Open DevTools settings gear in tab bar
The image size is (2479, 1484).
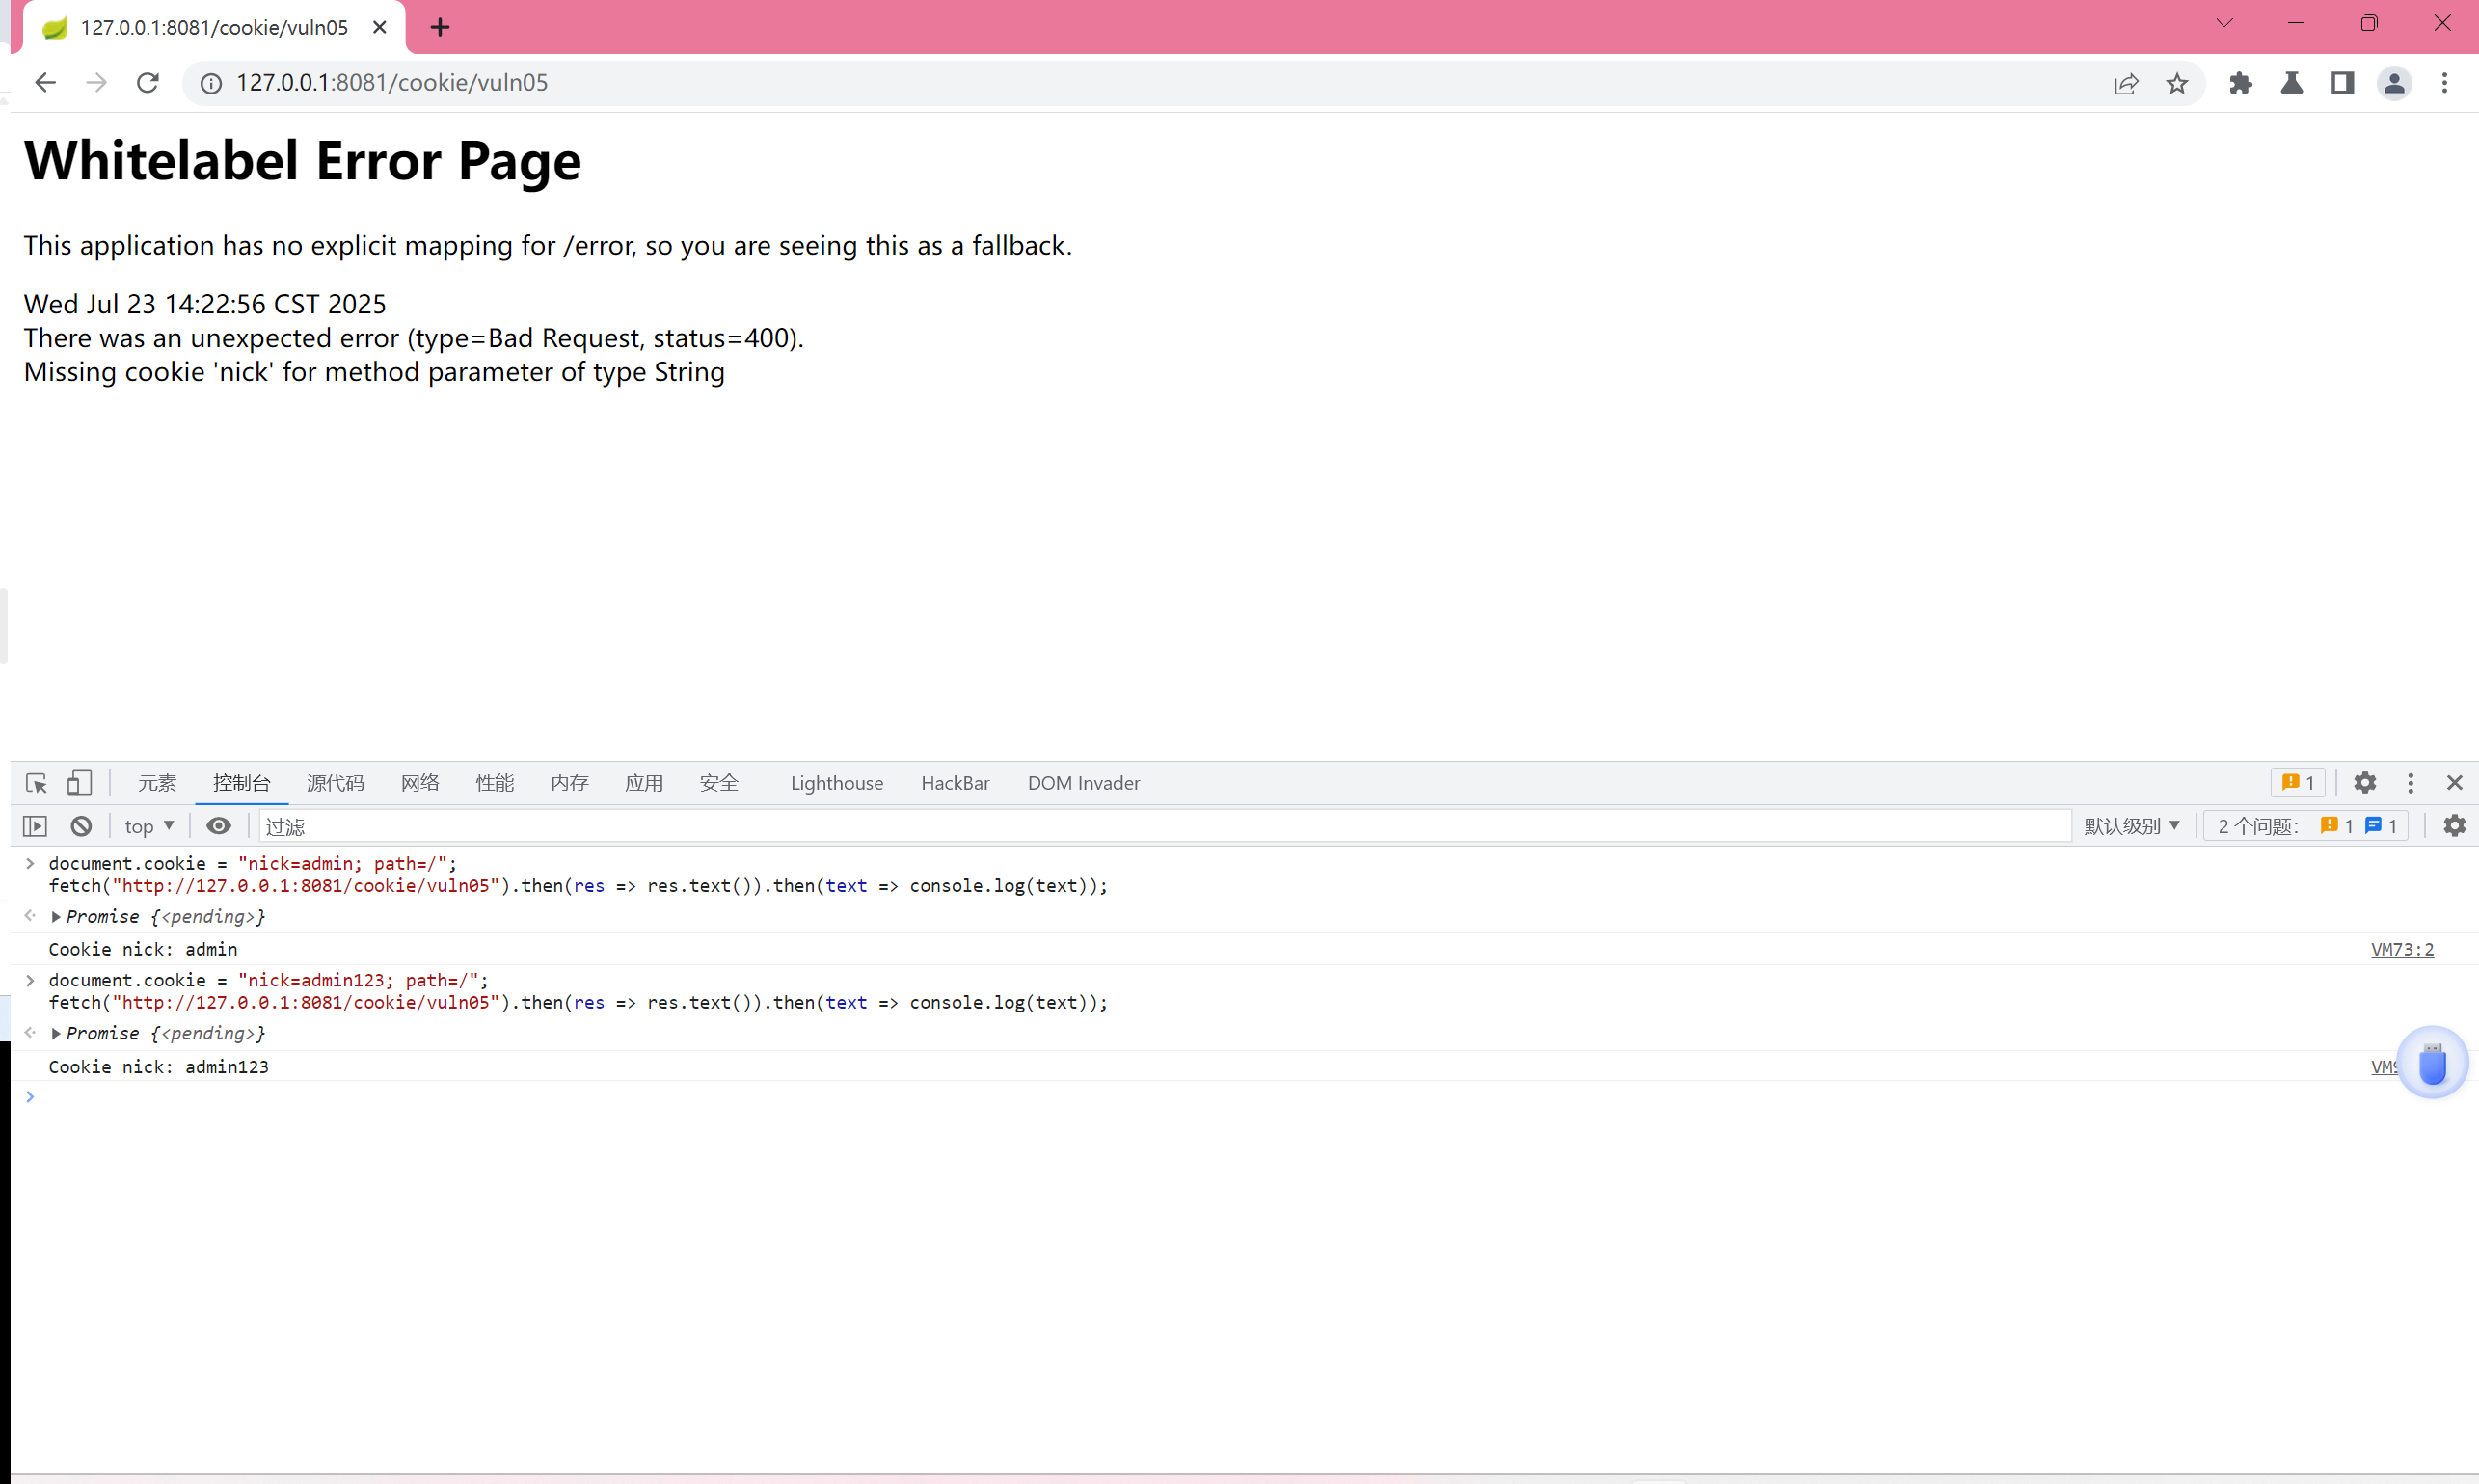2364,783
